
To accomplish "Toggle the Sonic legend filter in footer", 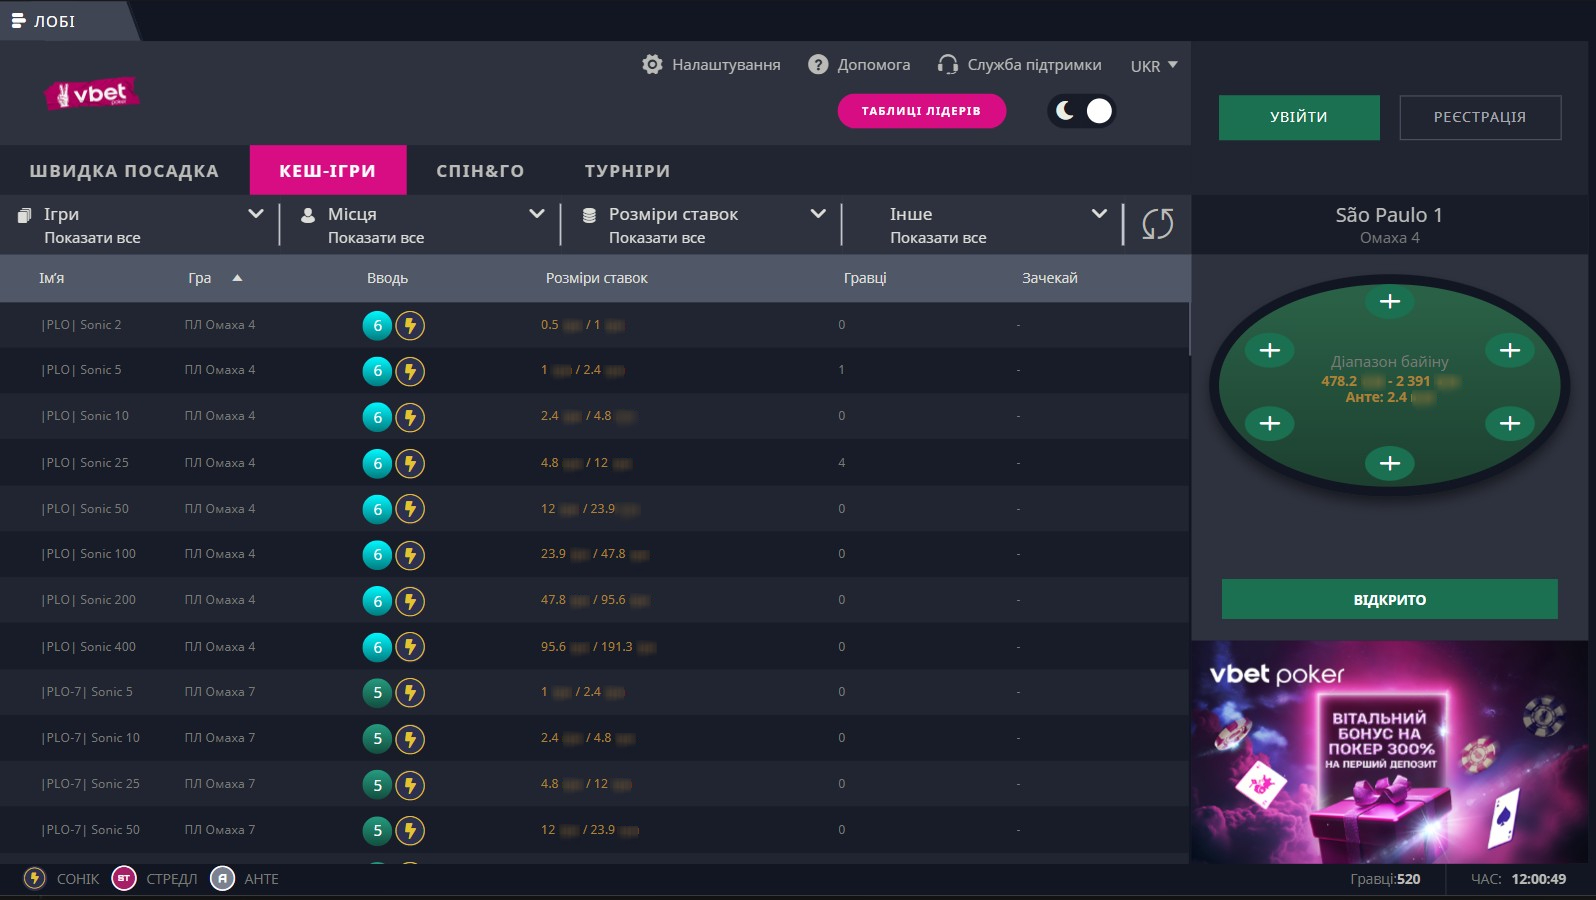I will (35, 879).
